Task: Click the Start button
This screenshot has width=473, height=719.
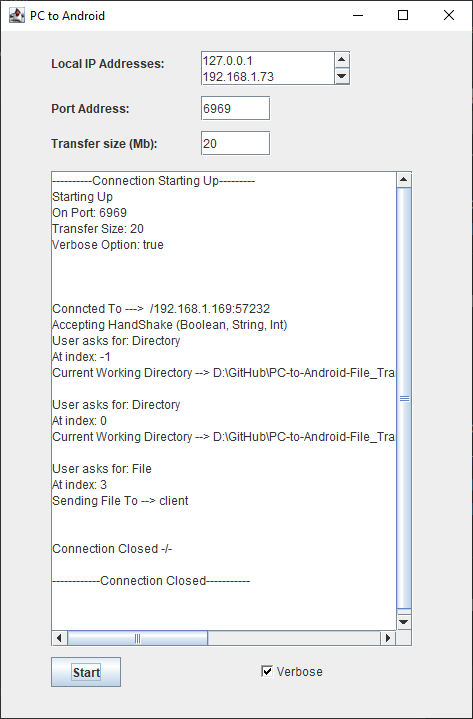Action: pos(86,672)
